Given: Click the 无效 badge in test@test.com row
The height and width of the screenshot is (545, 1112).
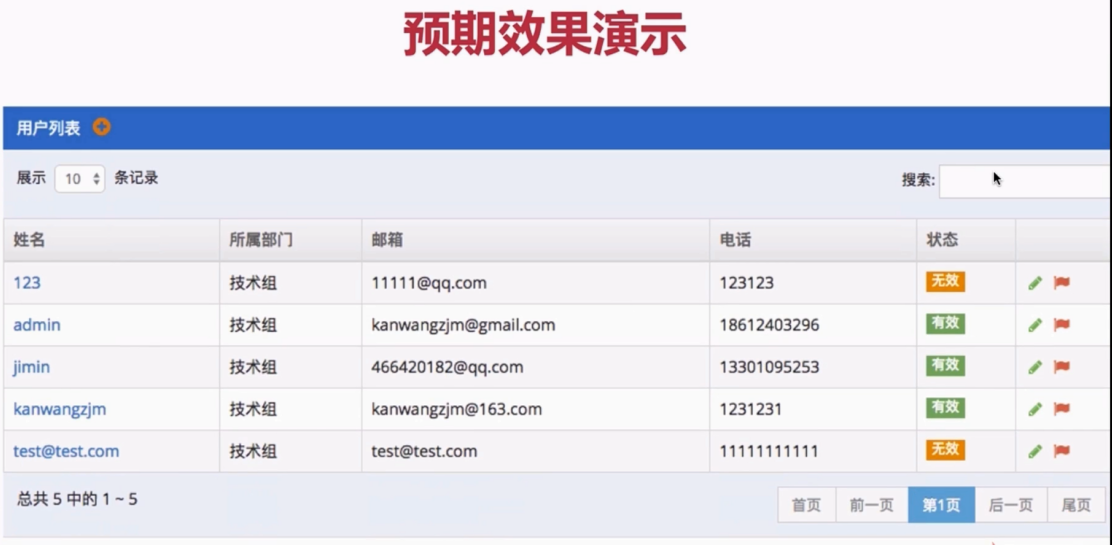Looking at the screenshot, I should pos(945,449).
